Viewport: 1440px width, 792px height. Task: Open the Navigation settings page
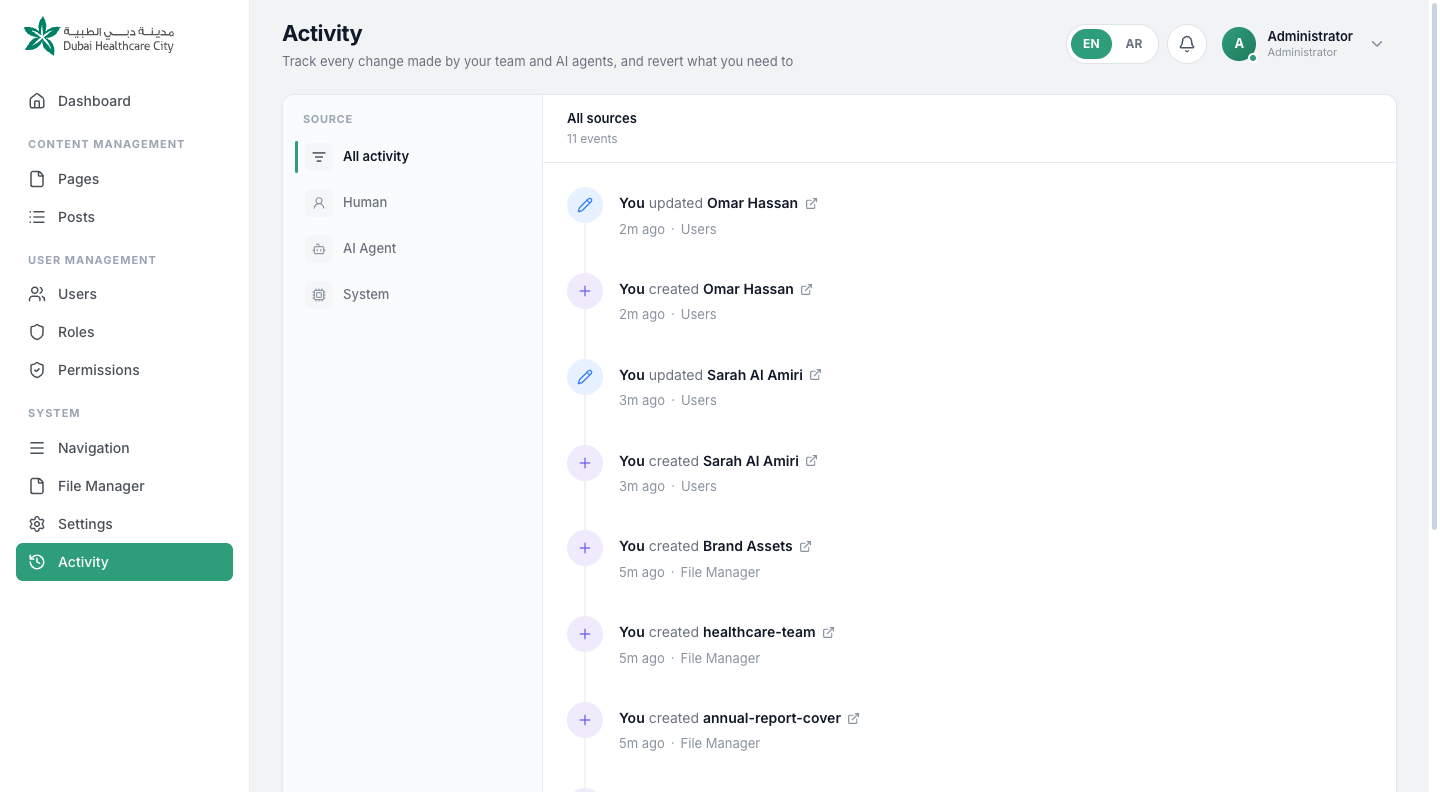point(124,448)
